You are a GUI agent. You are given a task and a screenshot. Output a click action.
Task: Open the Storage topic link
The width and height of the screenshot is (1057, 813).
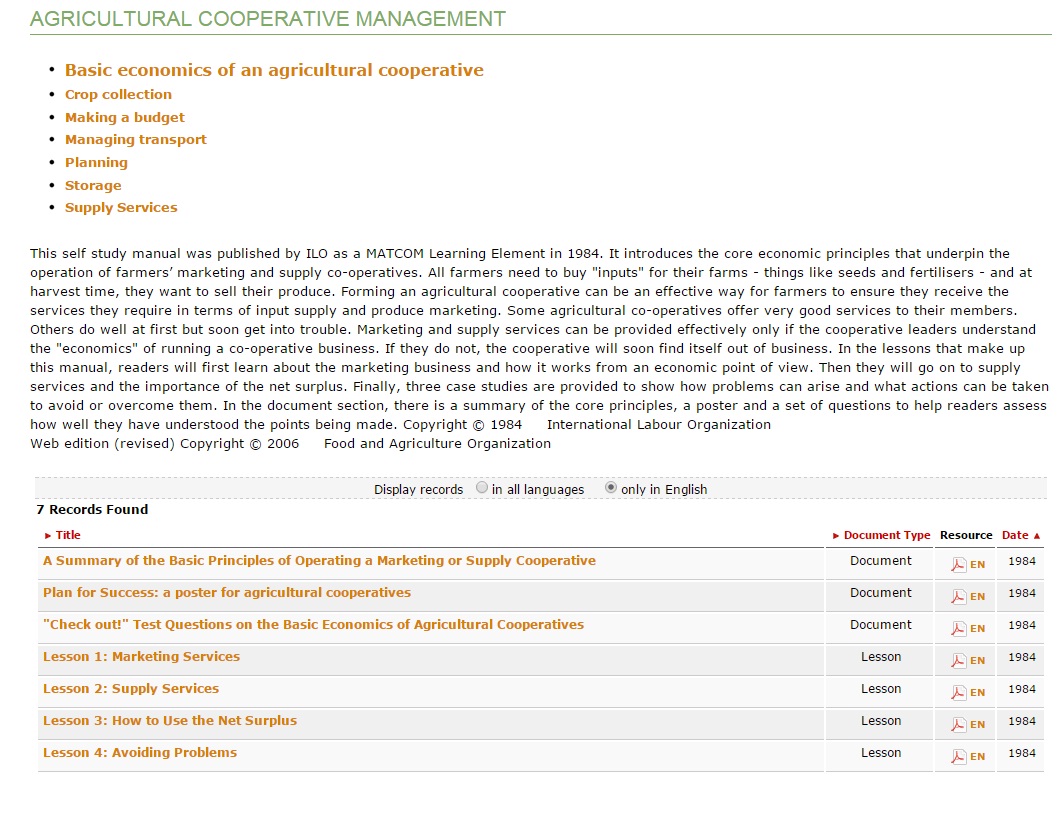[x=93, y=185]
